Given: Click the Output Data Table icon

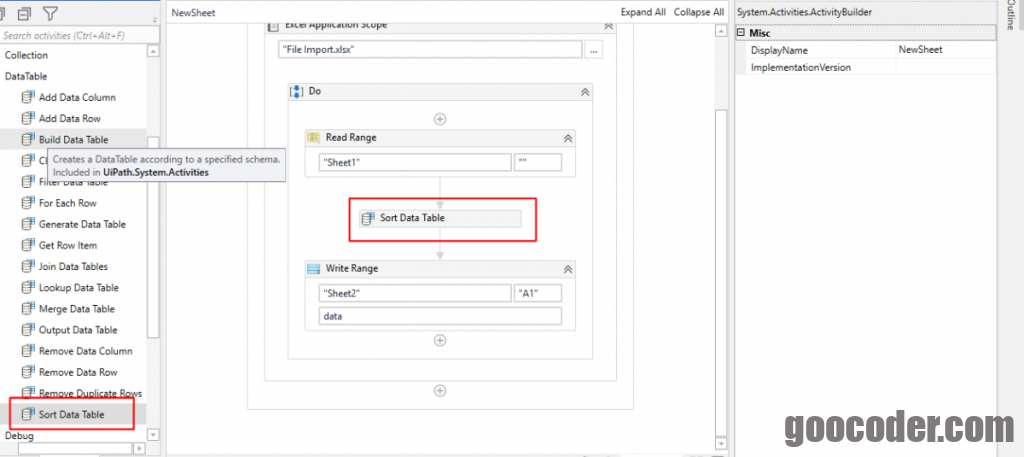Looking at the screenshot, I should (27, 330).
